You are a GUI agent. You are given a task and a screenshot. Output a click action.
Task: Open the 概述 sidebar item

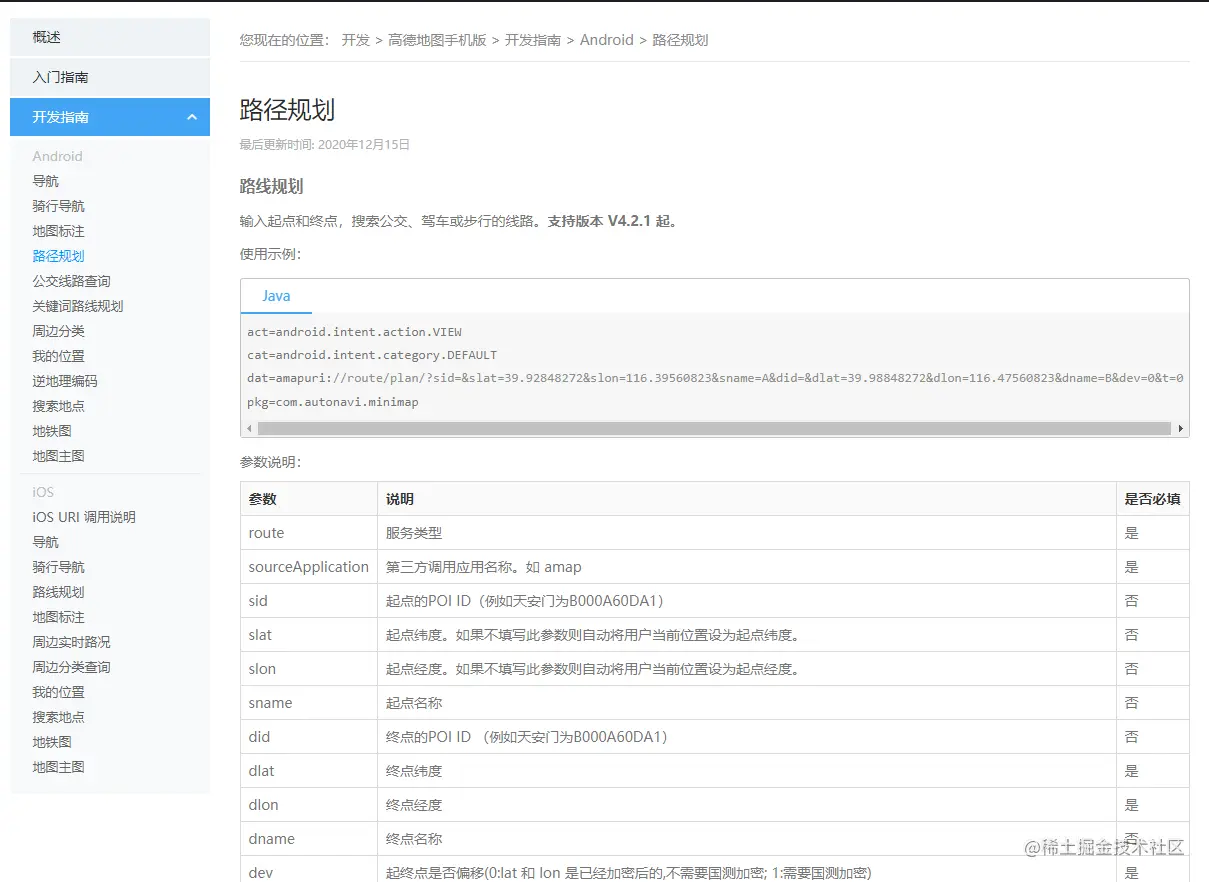coord(44,37)
